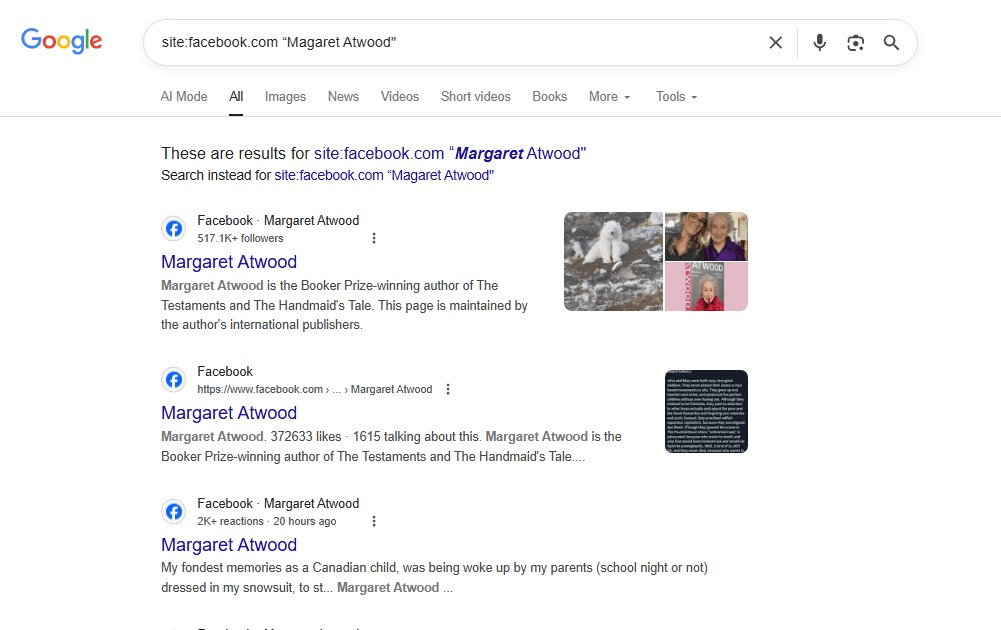Clear the search box text

pyautogui.click(x=776, y=43)
